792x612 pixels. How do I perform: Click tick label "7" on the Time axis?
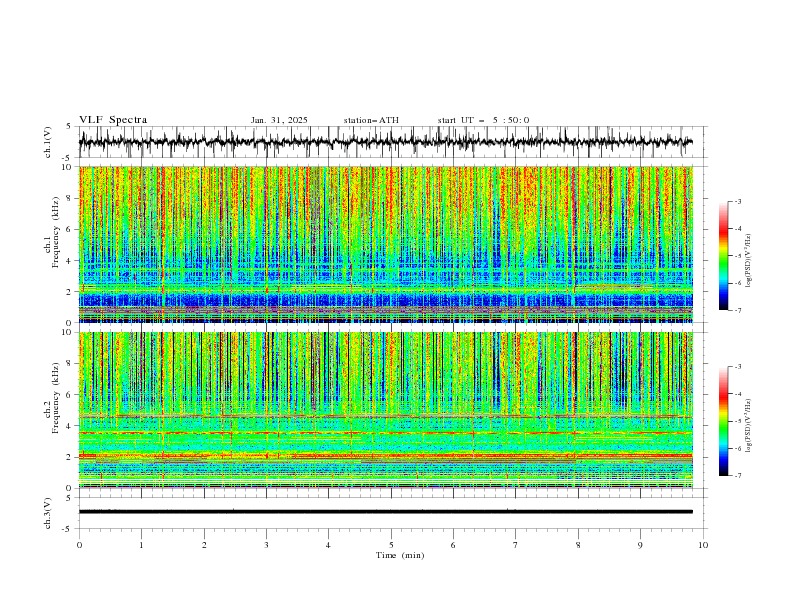pos(516,545)
